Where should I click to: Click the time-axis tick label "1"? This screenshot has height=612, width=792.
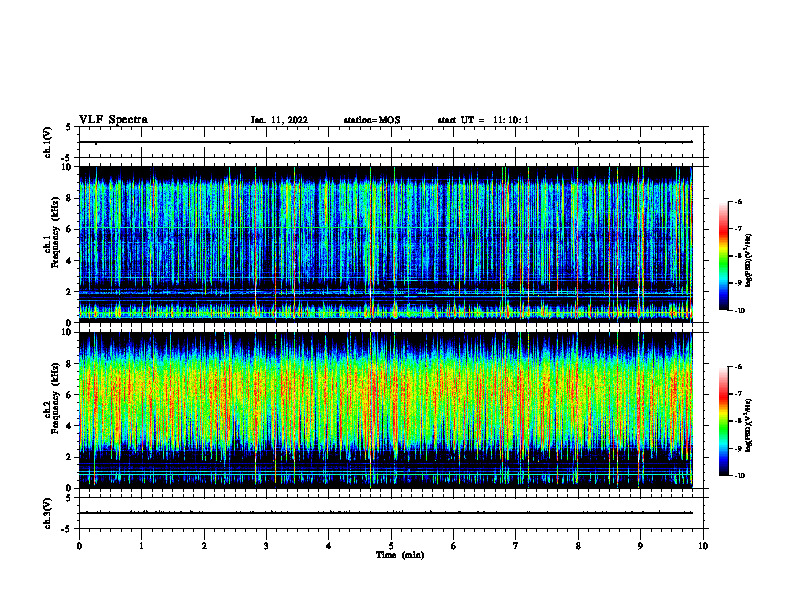141,546
